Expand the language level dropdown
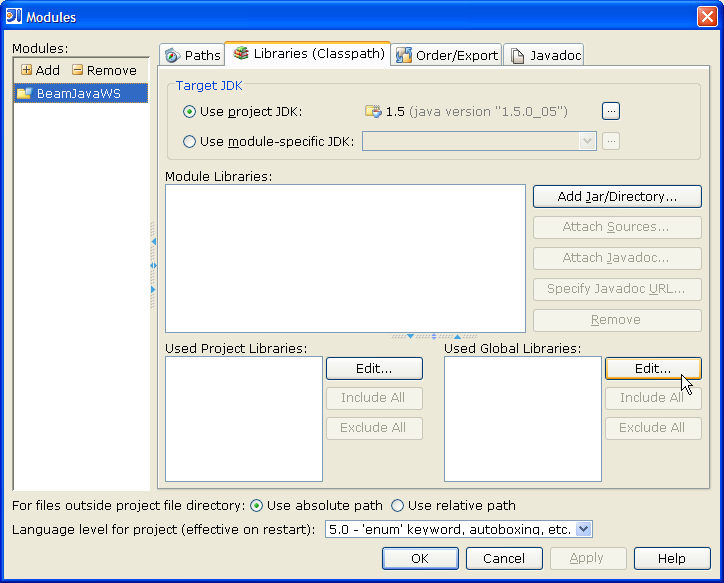 coord(583,529)
